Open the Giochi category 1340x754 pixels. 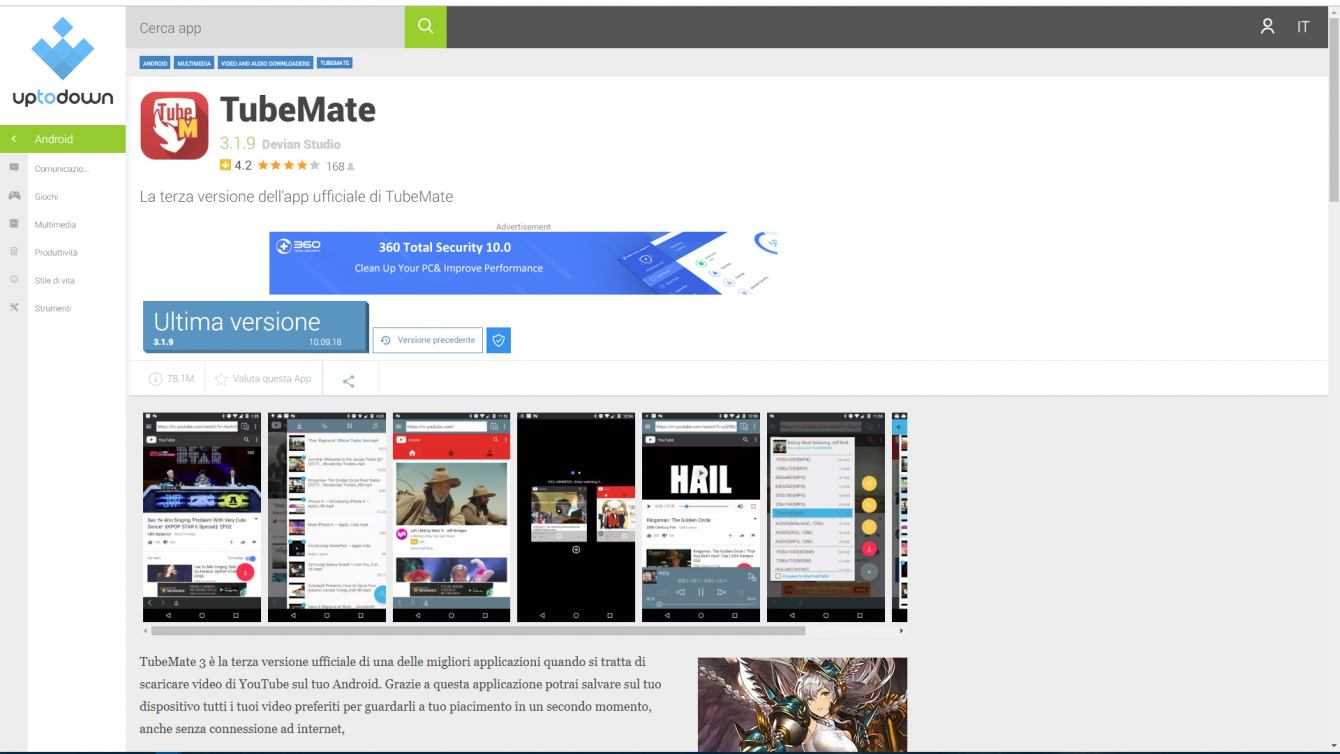tap(46, 196)
